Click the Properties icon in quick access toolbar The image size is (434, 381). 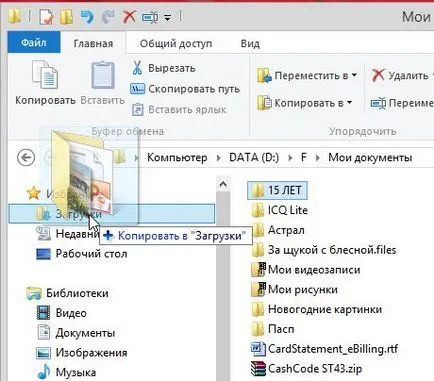46,16
